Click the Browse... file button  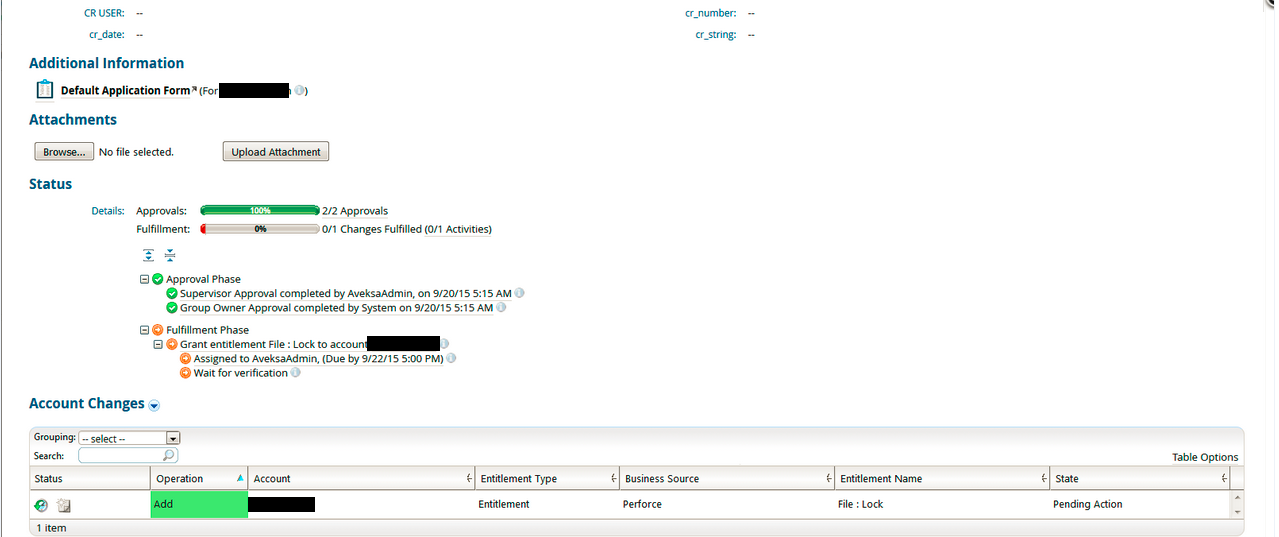pyautogui.click(x=64, y=152)
